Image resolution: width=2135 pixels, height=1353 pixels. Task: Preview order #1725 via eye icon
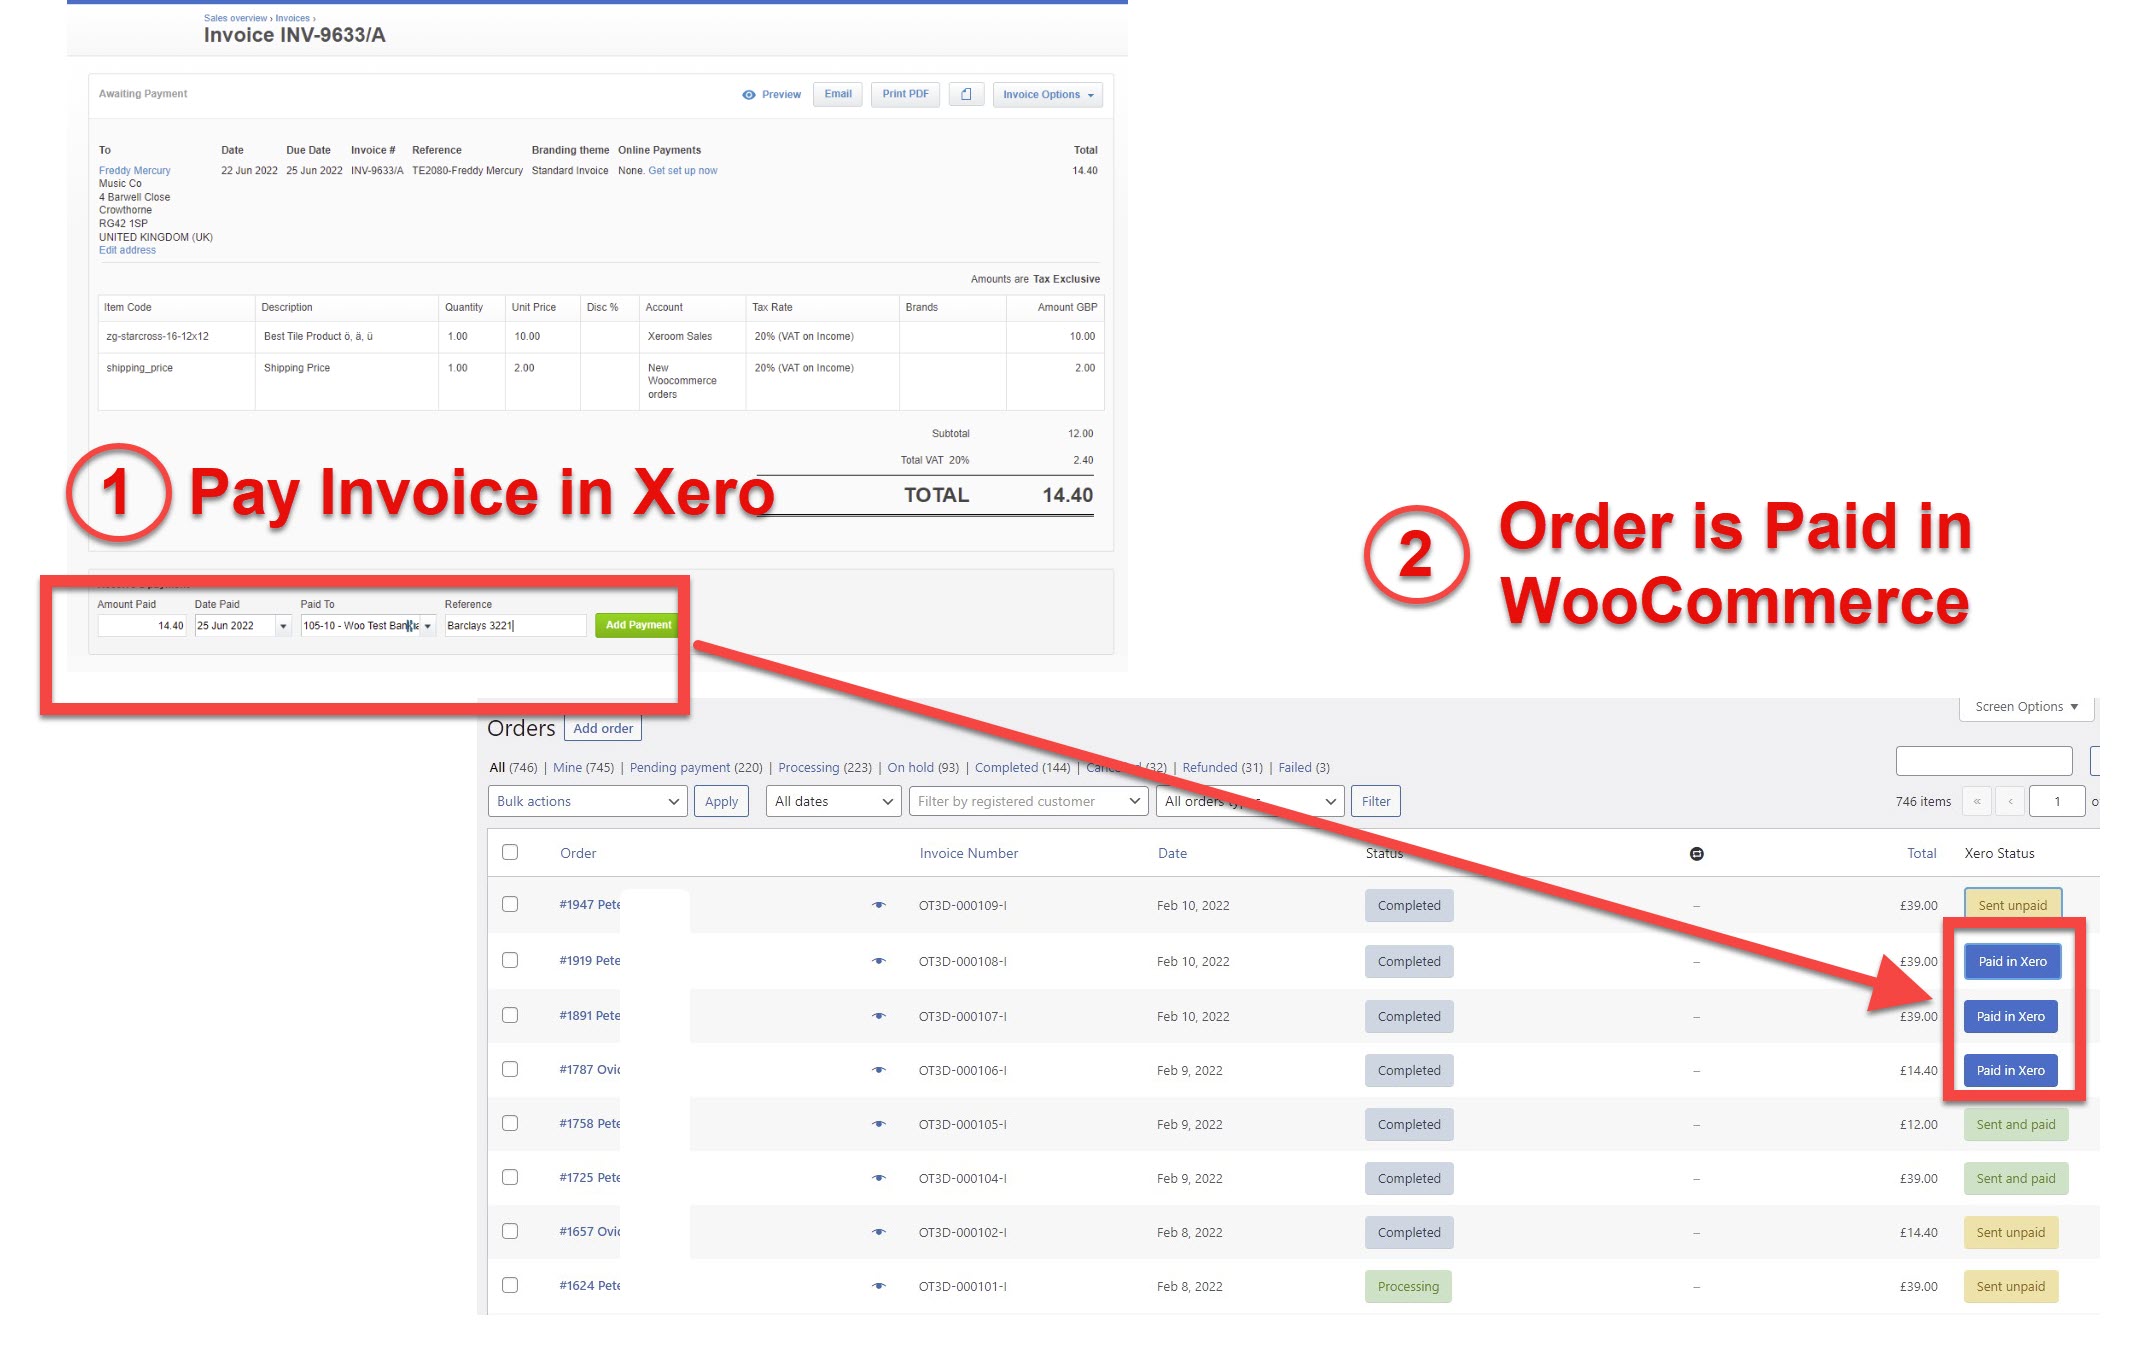[x=879, y=1178]
